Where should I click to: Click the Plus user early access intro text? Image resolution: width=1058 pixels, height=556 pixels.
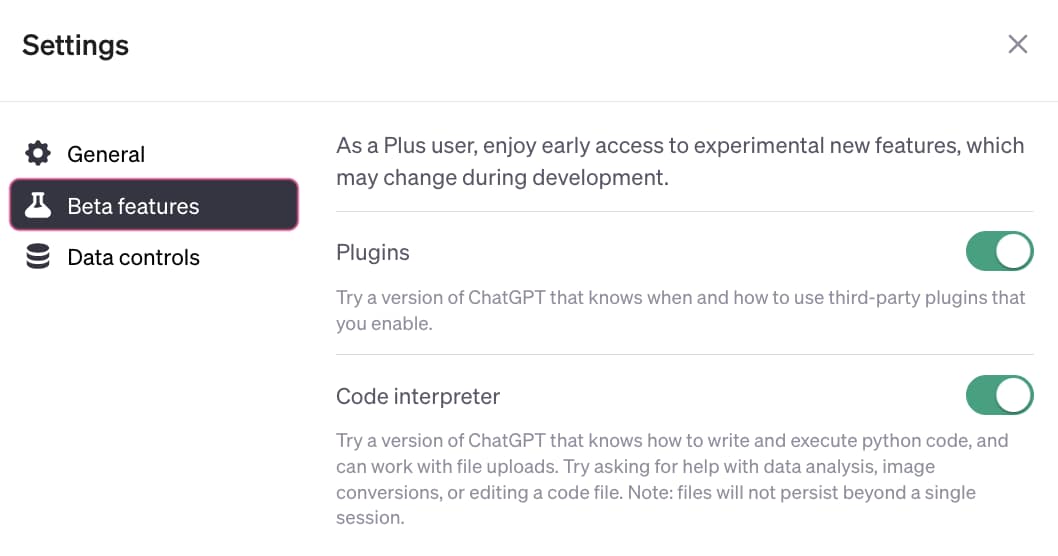tap(680, 161)
